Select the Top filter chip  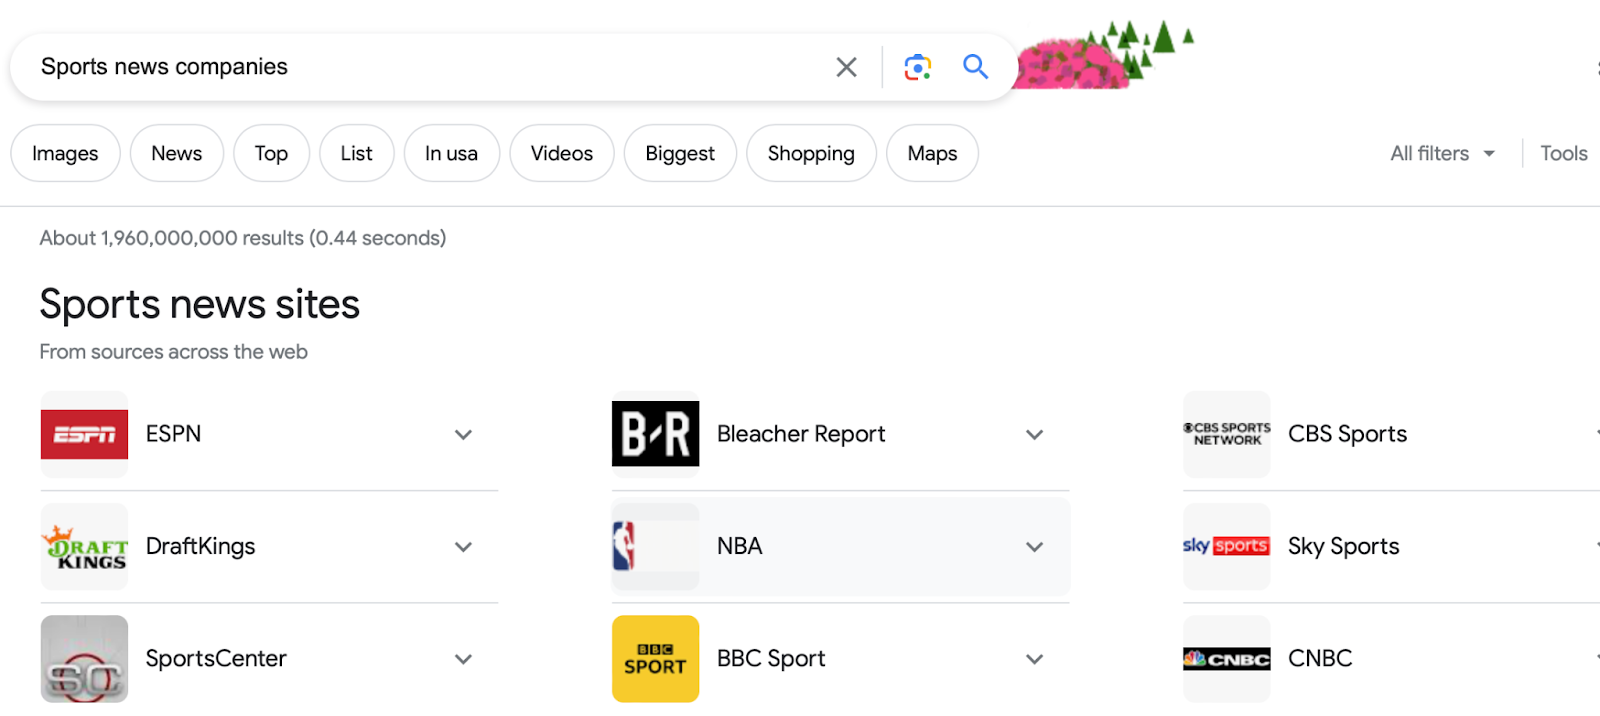tap(271, 153)
